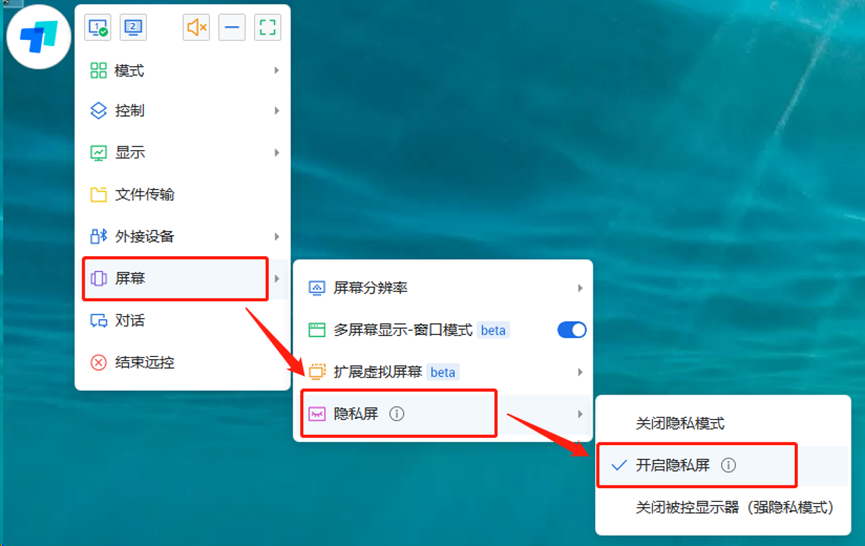Click info icon next to 开启隐私屏
The image size is (865, 546).
pyautogui.click(x=728, y=465)
